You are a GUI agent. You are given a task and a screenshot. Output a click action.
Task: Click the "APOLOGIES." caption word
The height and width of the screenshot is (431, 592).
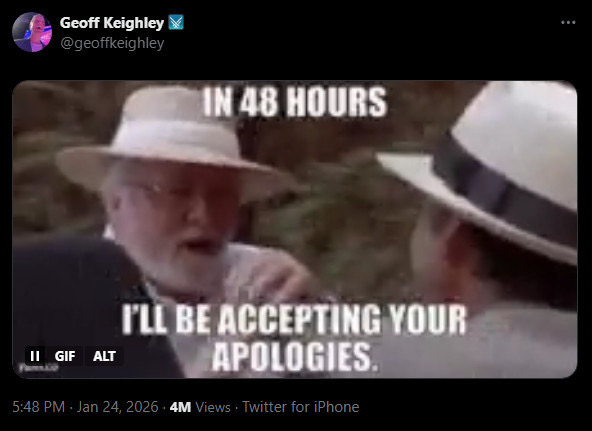(295, 357)
